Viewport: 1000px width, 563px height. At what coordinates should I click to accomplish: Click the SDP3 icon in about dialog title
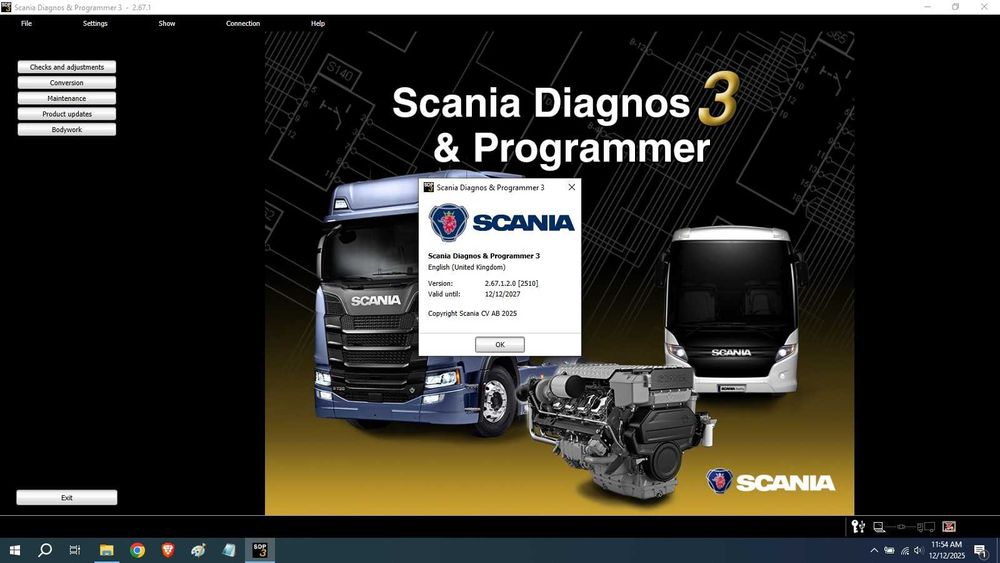[x=429, y=187]
